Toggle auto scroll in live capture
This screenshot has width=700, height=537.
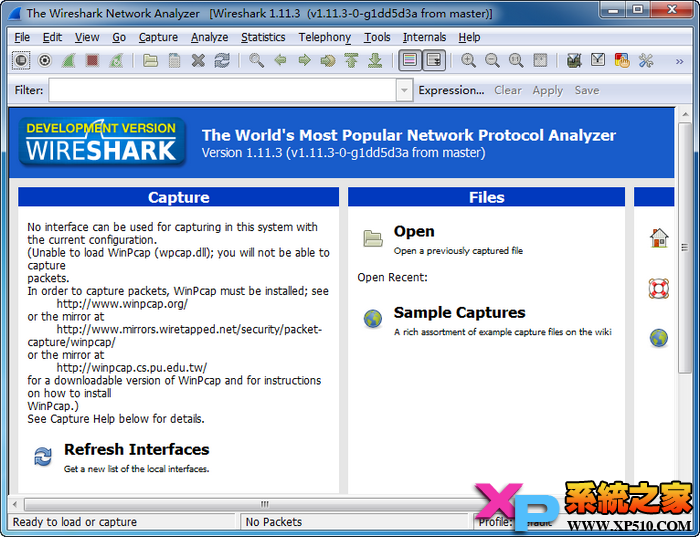coord(434,60)
